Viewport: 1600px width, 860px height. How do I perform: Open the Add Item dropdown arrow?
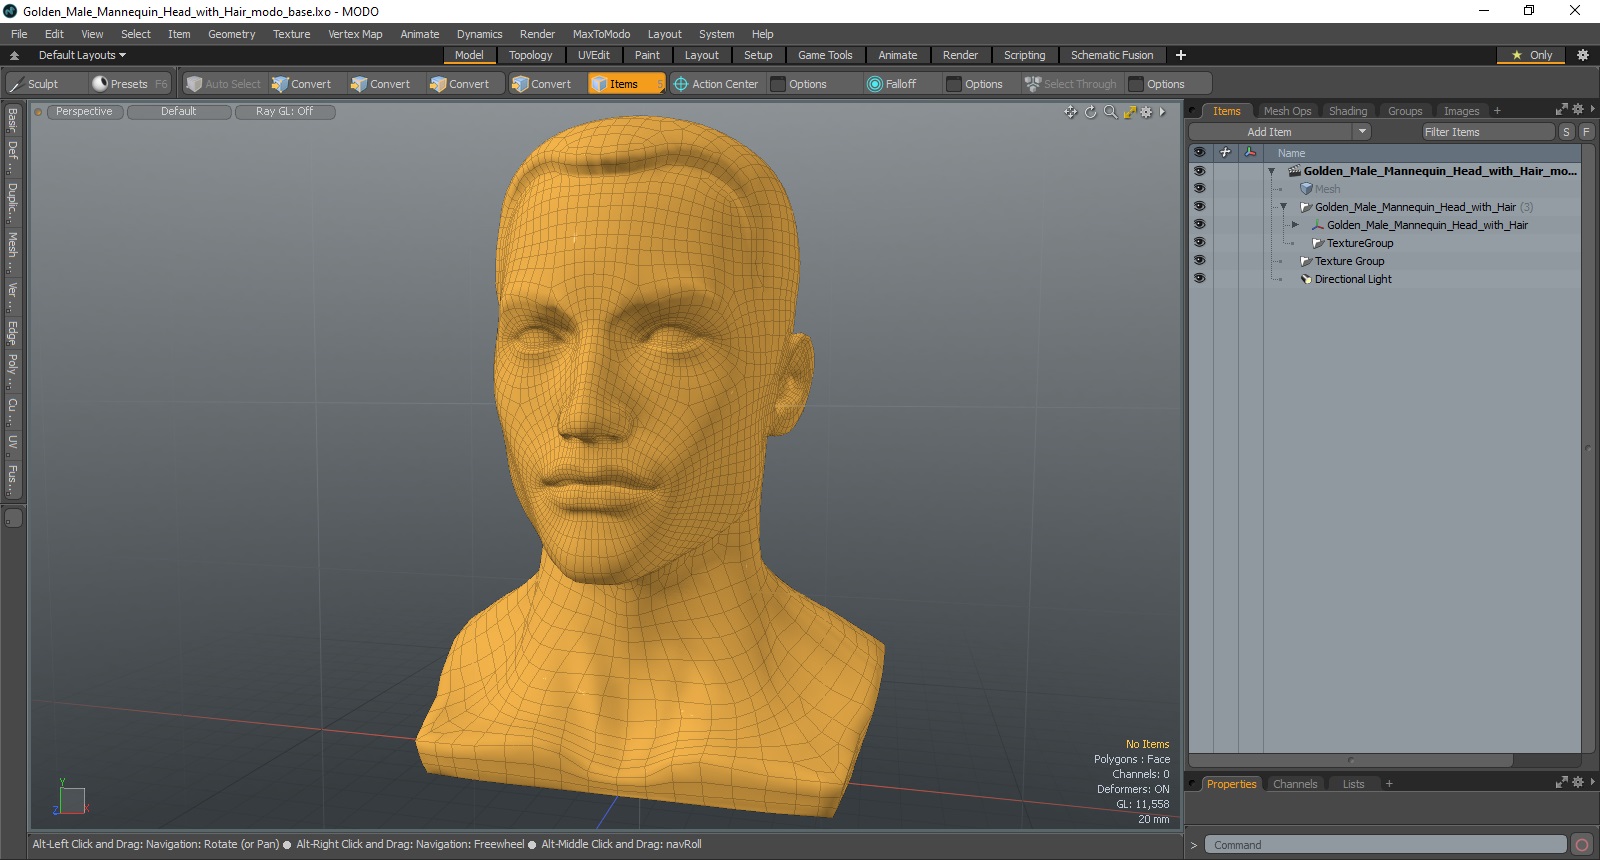1362,132
